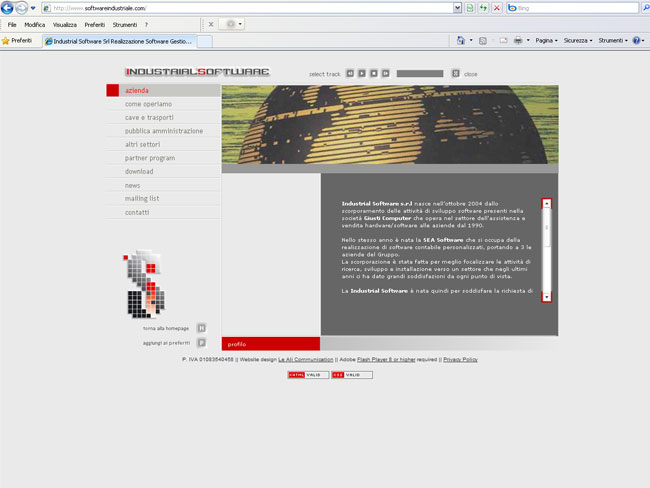Click the close player icon
This screenshot has width=650, height=488.
point(456,73)
